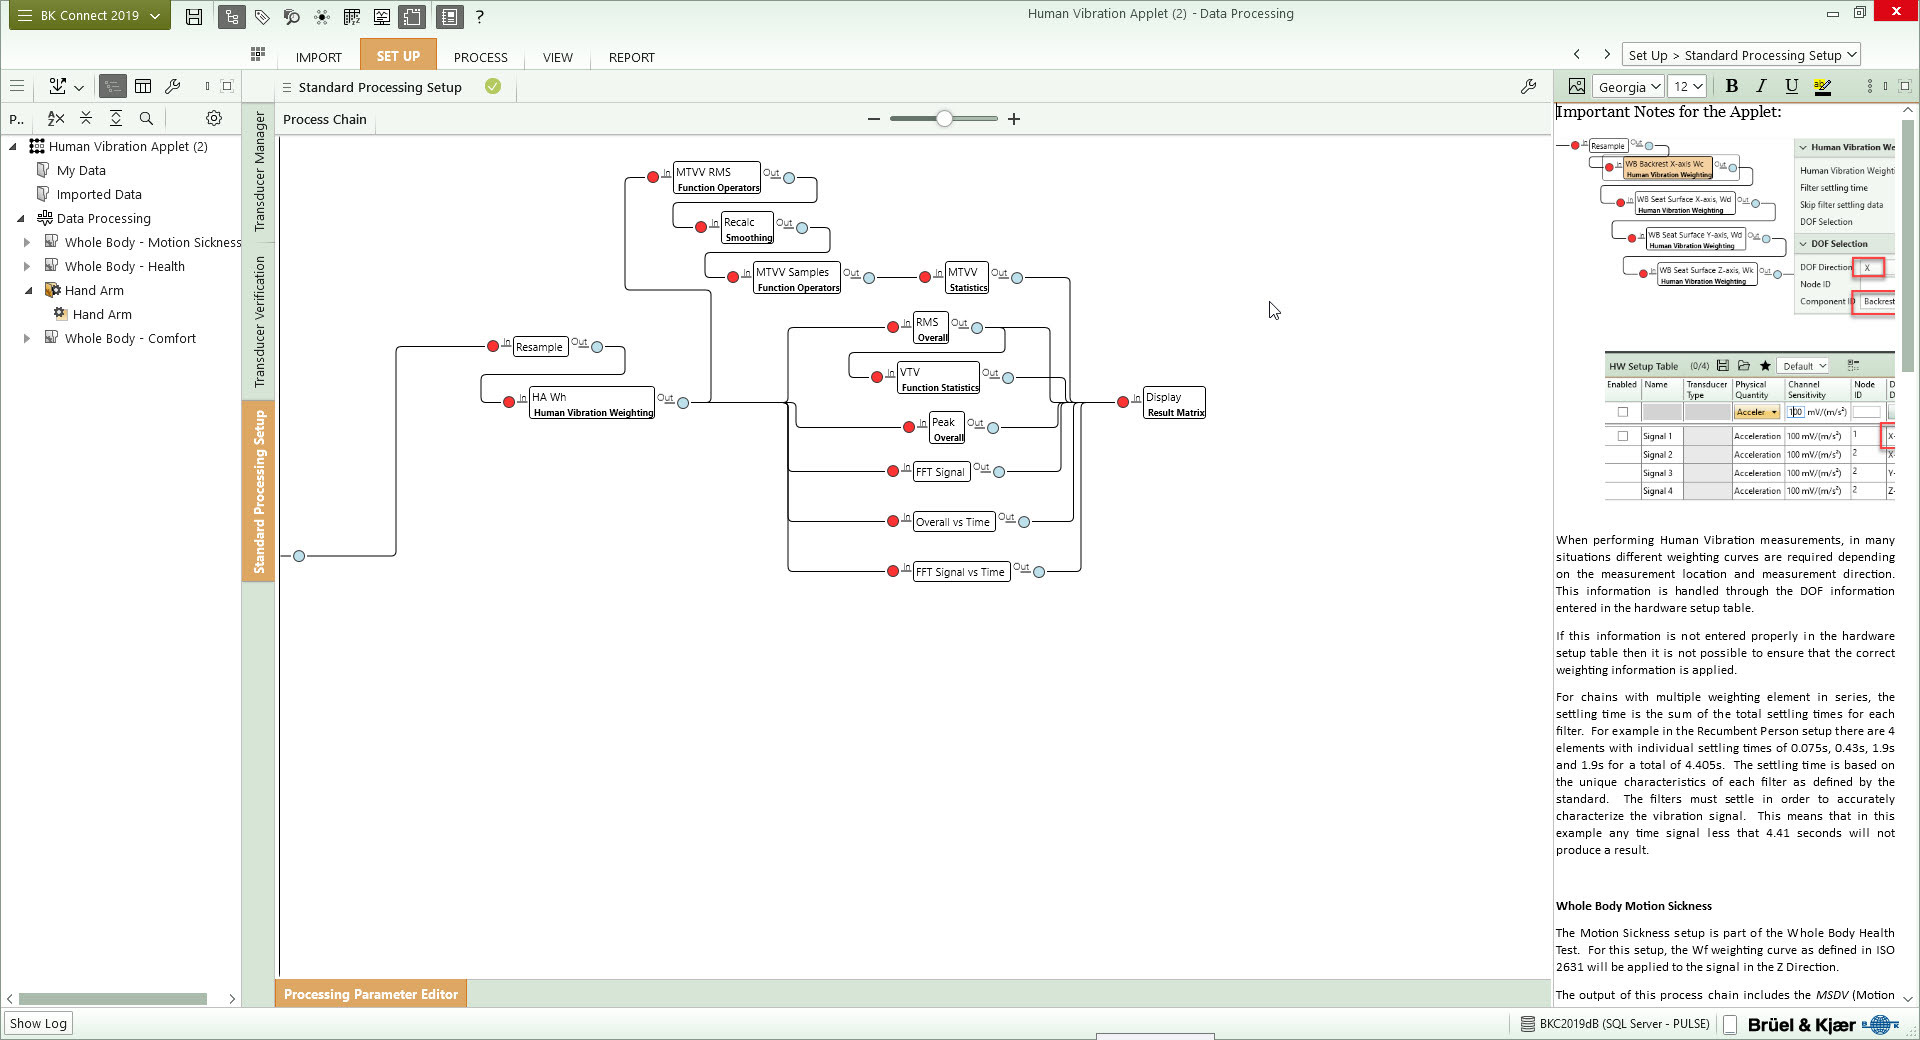Click the process chain zoom slider handle
Image resolution: width=1920 pixels, height=1040 pixels.
point(944,119)
